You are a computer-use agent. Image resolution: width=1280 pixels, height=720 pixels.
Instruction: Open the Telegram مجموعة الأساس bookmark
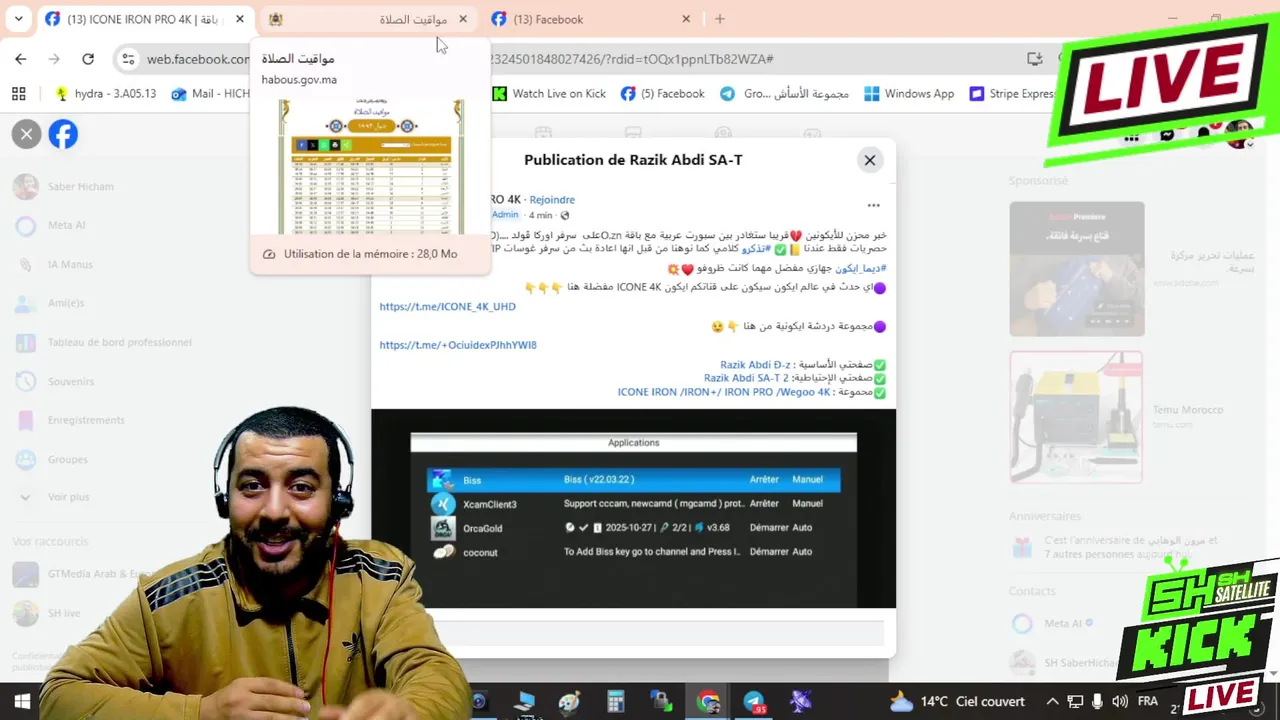click(x=785, y=94)
